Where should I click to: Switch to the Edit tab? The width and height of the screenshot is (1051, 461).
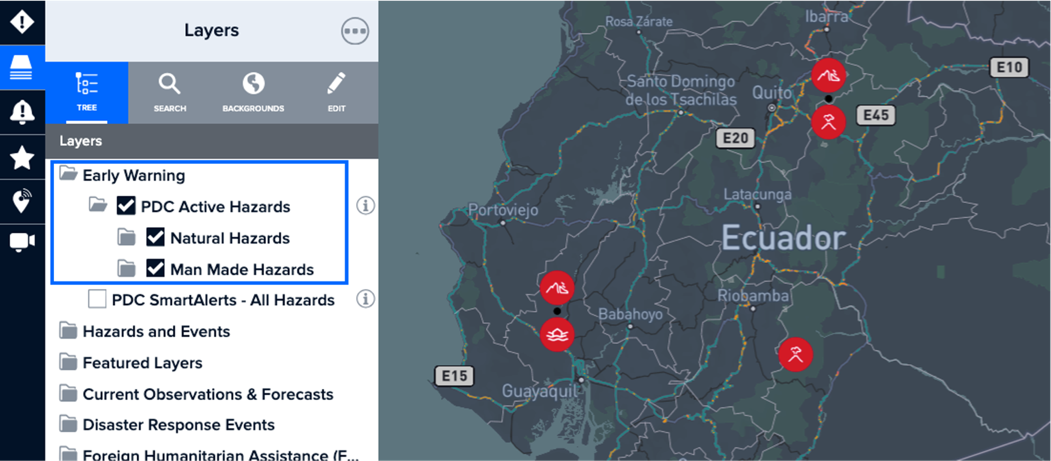pos(336,92)
